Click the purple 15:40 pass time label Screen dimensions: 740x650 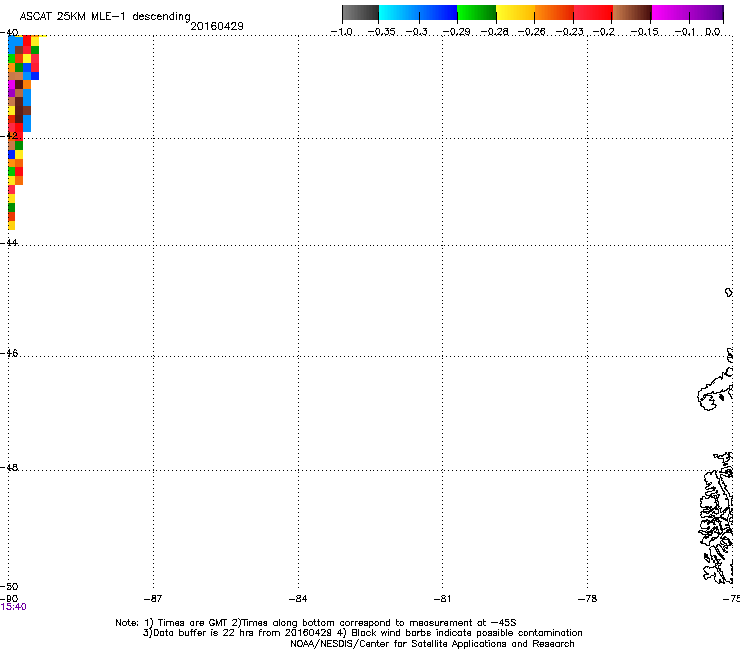pos(13,607)
